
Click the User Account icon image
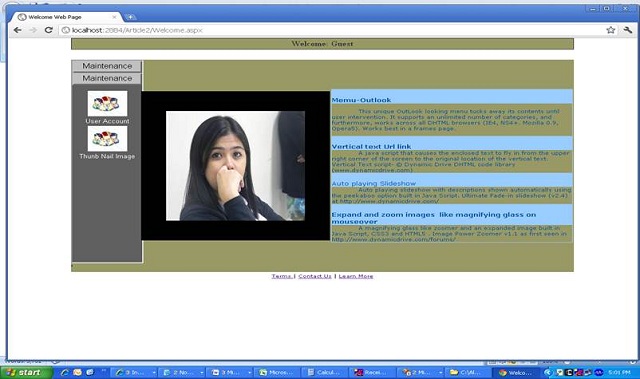click(107, 103)
